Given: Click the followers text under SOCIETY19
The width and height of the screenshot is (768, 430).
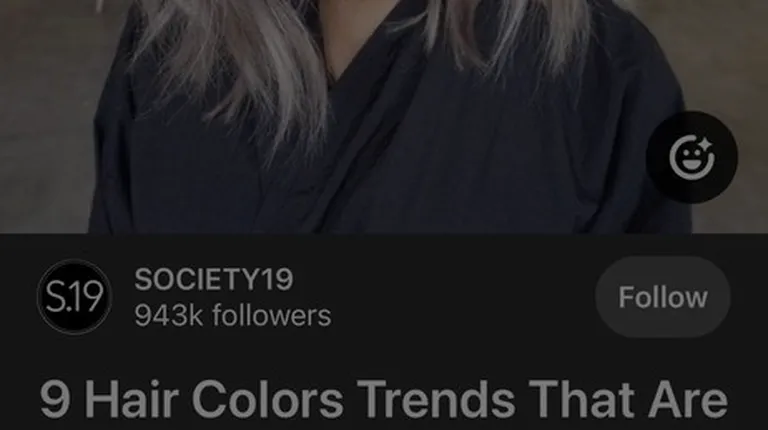Looking at the screenshot, I should point(272,315).
